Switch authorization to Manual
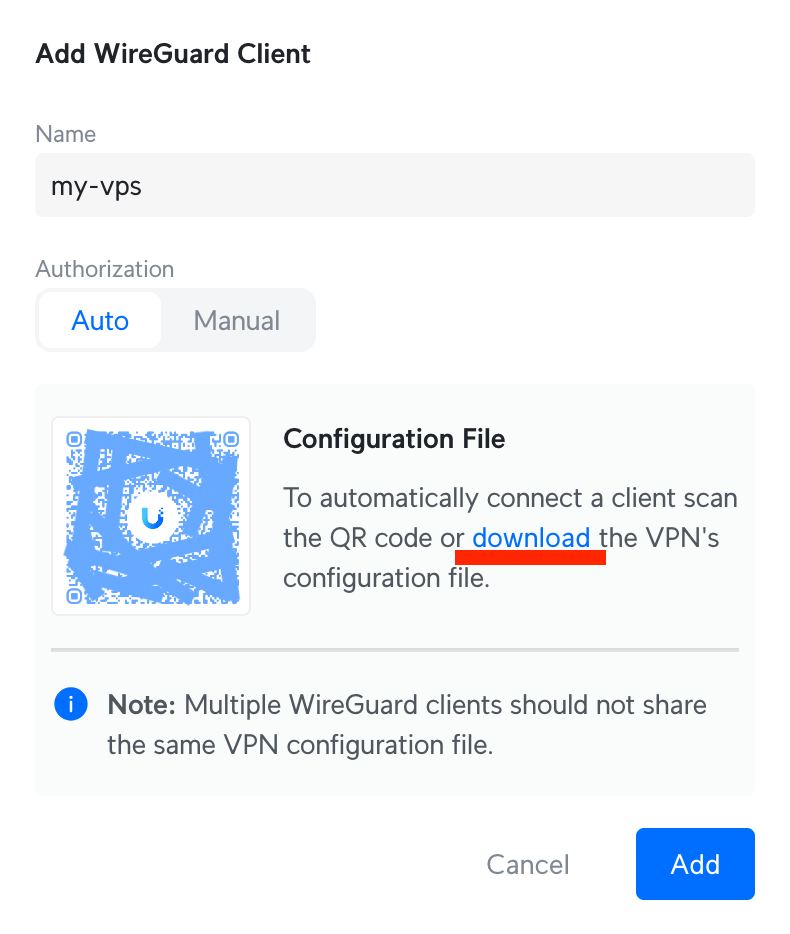Image resolution: width=790 pixels, height=934 pixels. click(x=237, y=321)
